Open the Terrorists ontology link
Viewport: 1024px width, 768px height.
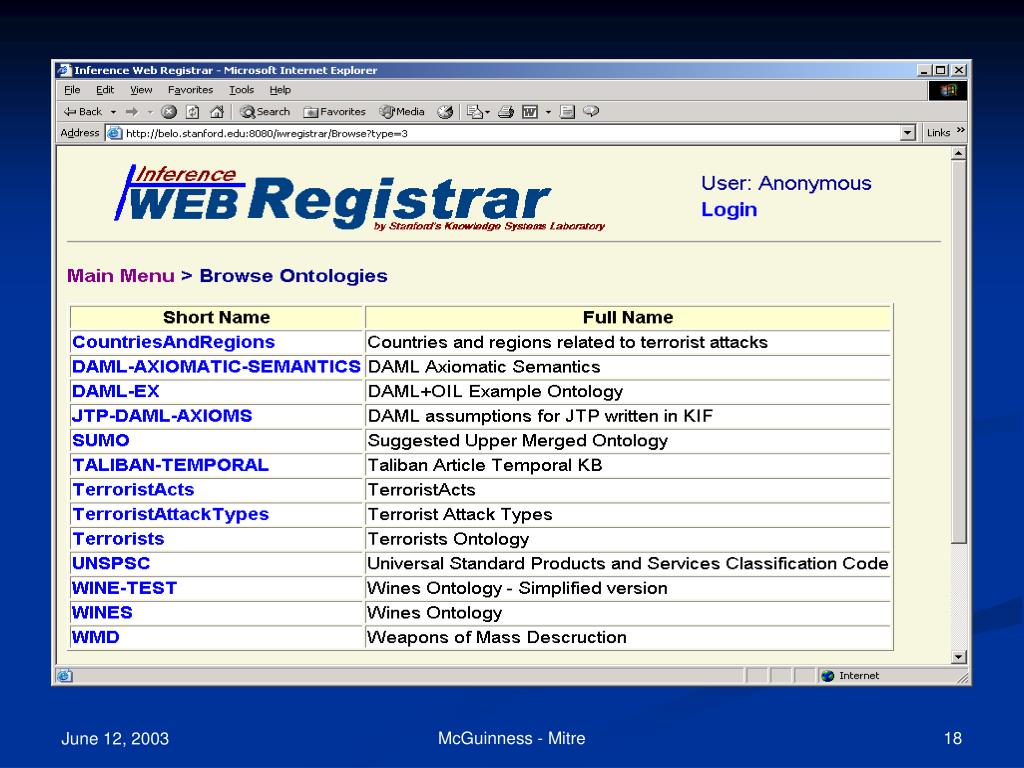click(118, 539)
